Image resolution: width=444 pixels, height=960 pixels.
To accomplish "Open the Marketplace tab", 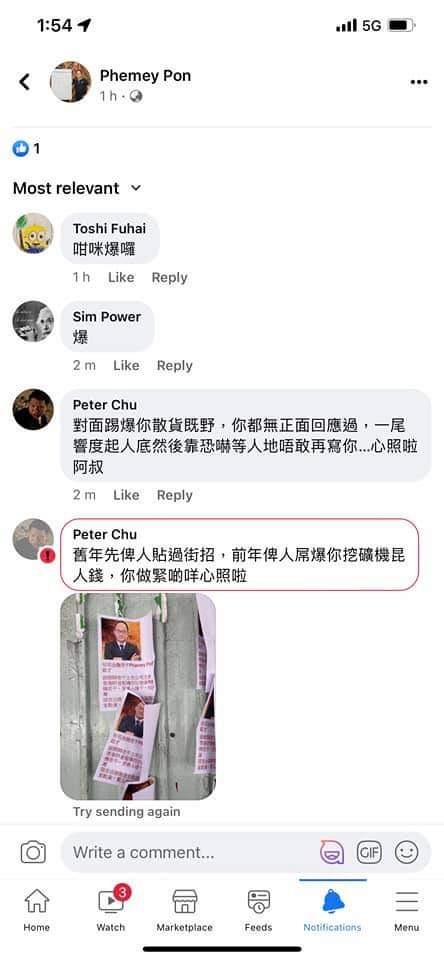I will (x=184, y=910).
